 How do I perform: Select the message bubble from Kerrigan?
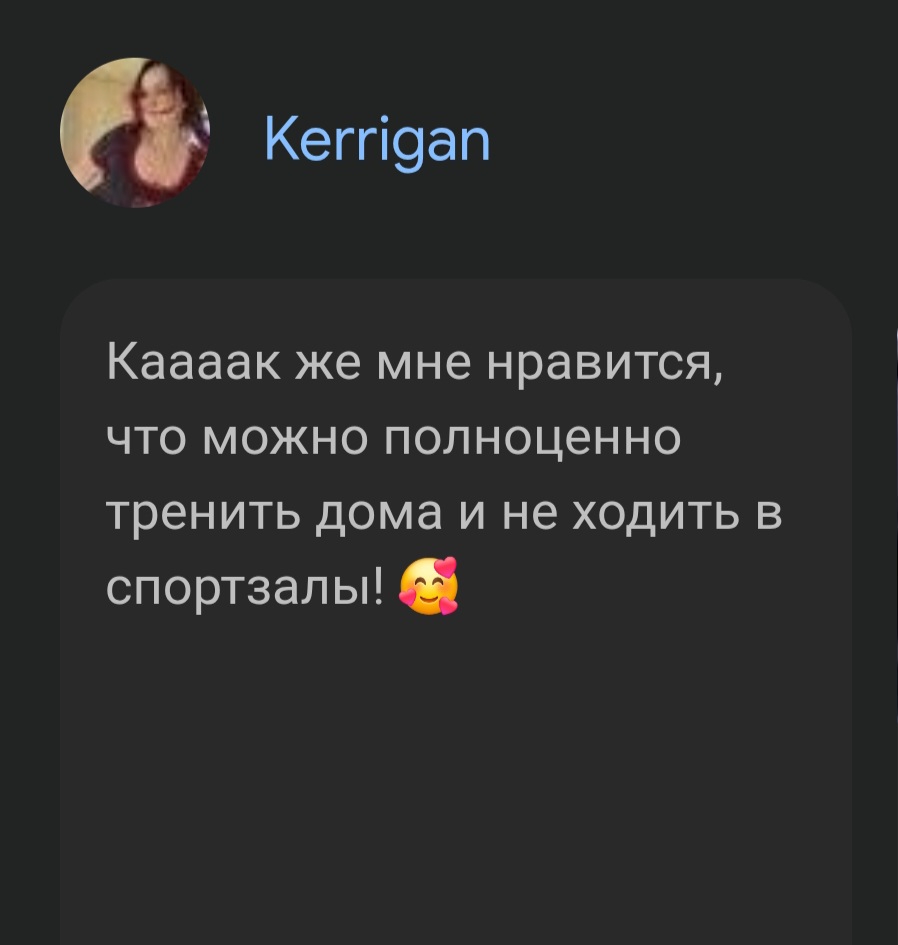point(456,612)
